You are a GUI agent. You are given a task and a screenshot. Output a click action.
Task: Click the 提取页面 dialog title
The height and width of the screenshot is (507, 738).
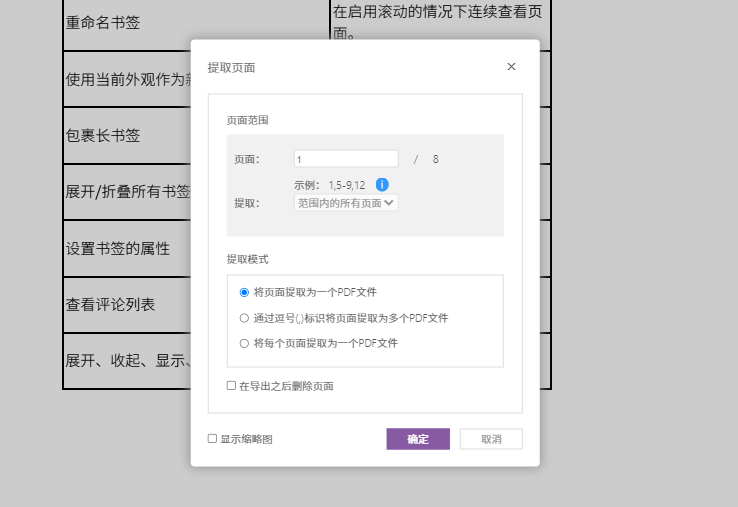[231, 68]
